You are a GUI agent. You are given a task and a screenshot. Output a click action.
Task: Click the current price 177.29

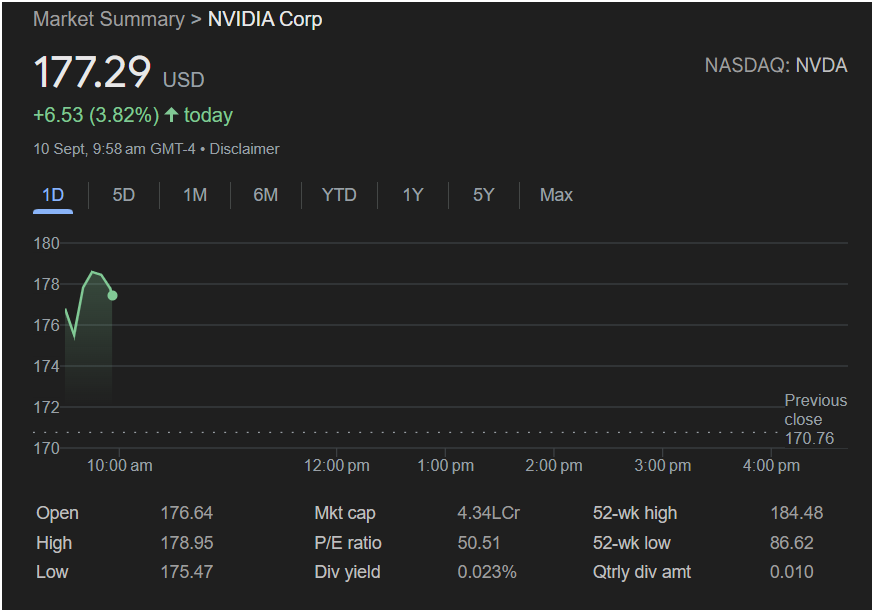tap(92, 72)
